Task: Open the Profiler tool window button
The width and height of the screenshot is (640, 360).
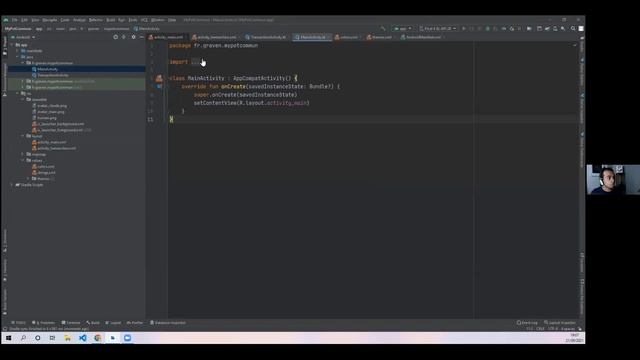Action: [135, 323]
